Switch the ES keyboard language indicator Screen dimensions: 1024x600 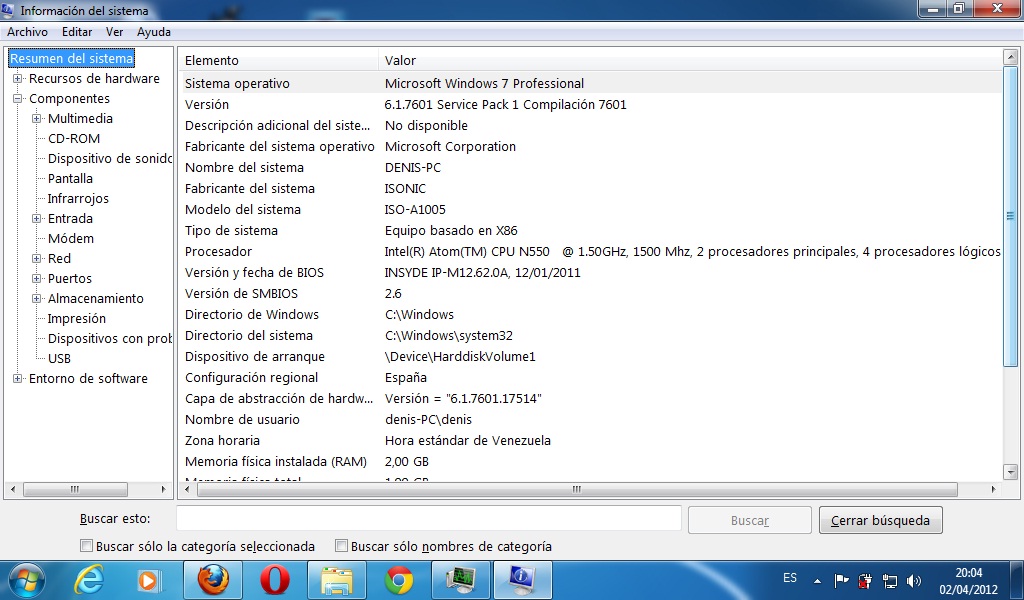(x=790, y=579)
